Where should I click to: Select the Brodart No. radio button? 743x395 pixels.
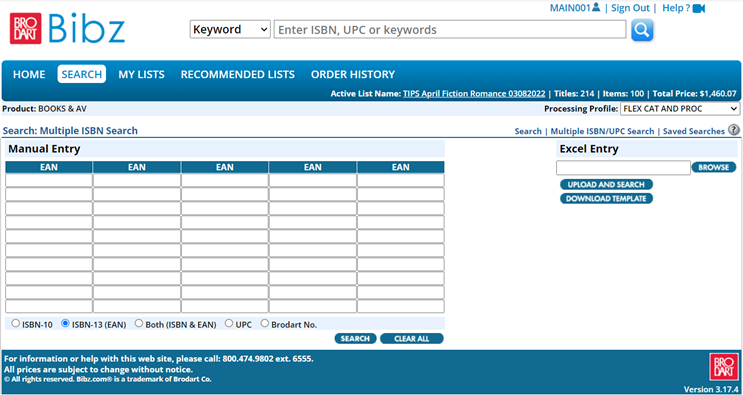click(x=265, y=323)
